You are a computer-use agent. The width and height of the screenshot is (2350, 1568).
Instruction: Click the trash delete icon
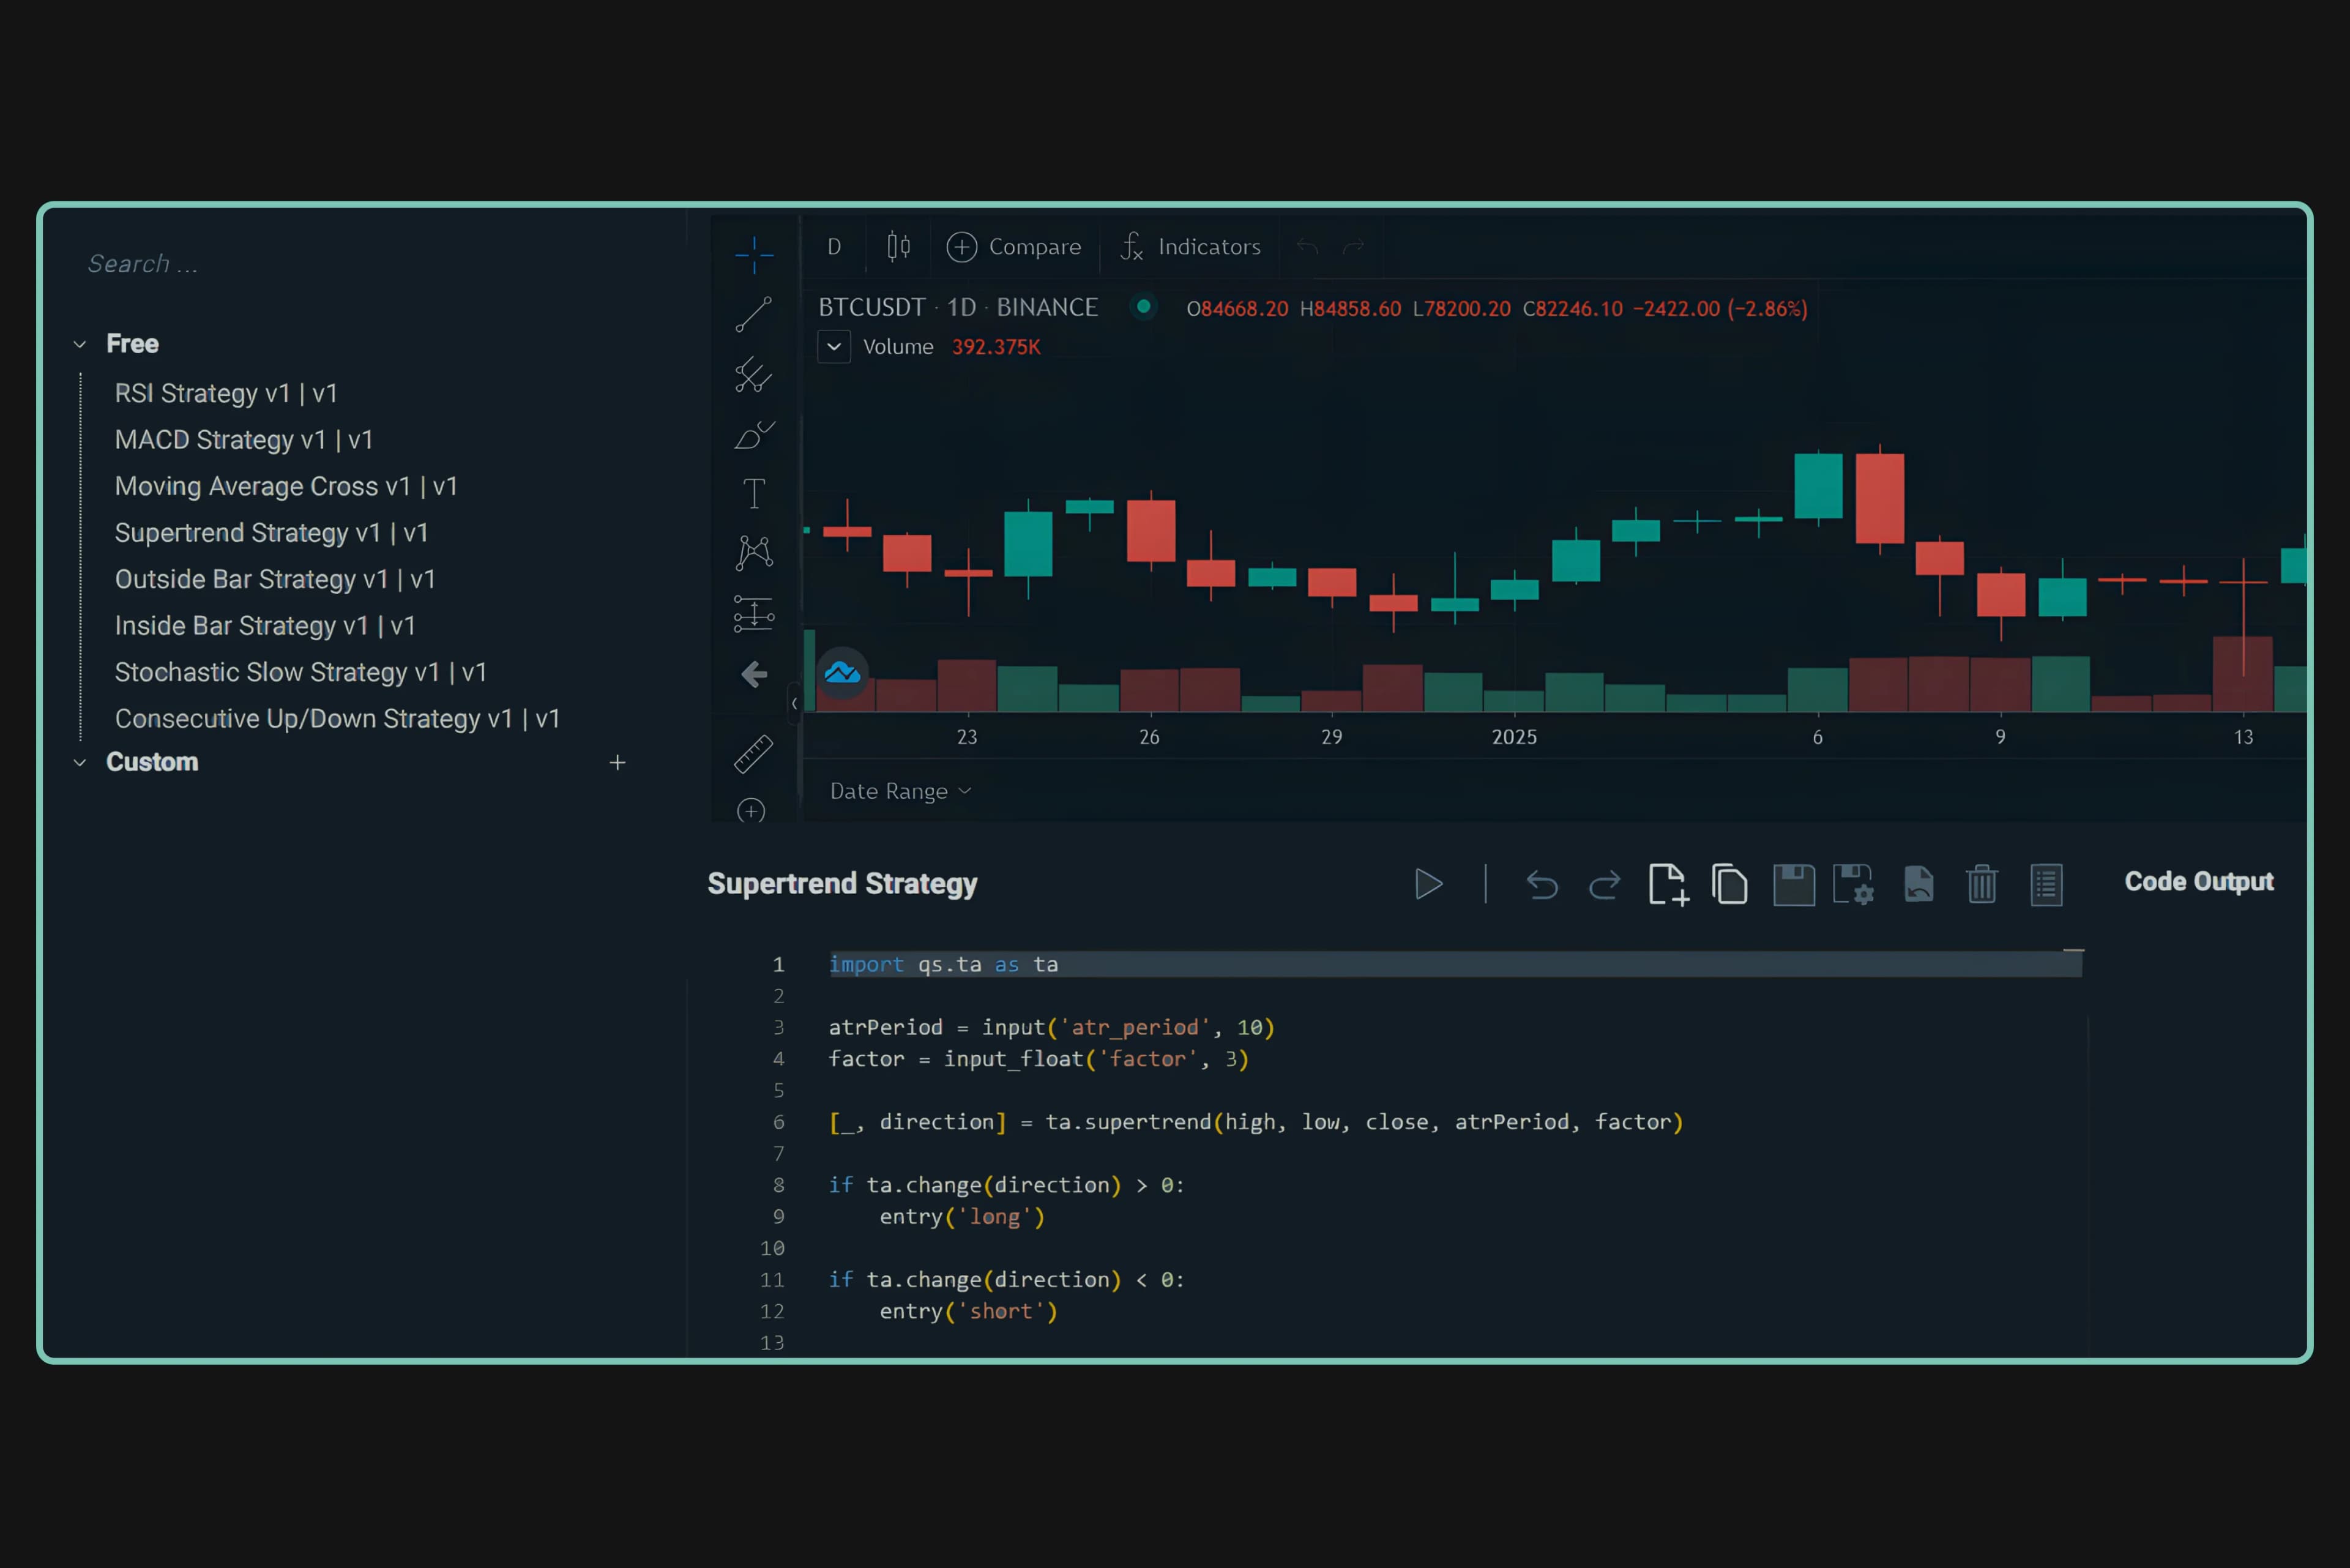1981,885
